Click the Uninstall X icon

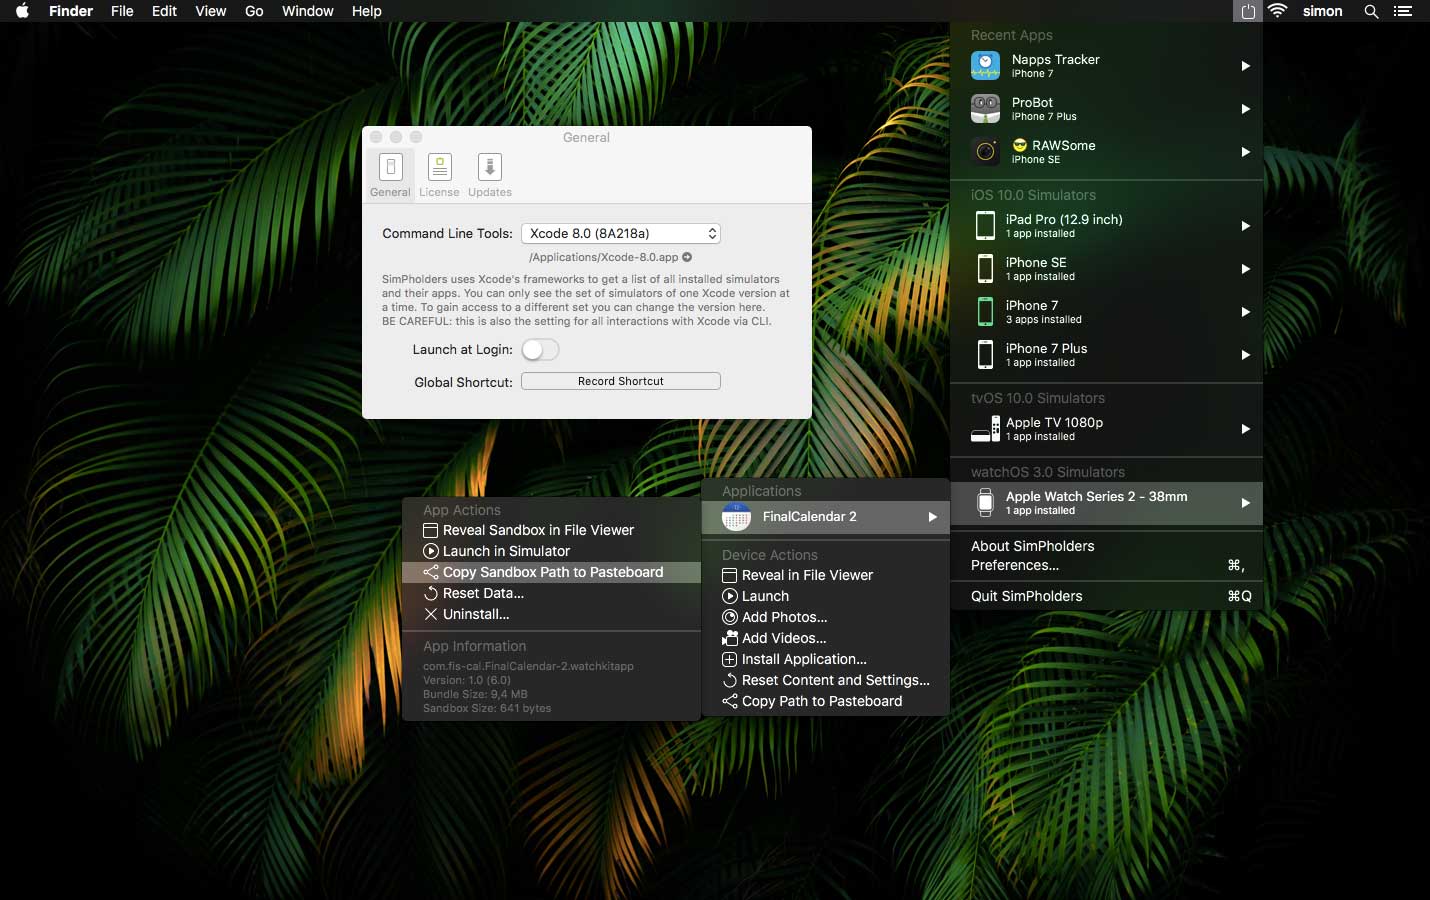click(431, 615)
